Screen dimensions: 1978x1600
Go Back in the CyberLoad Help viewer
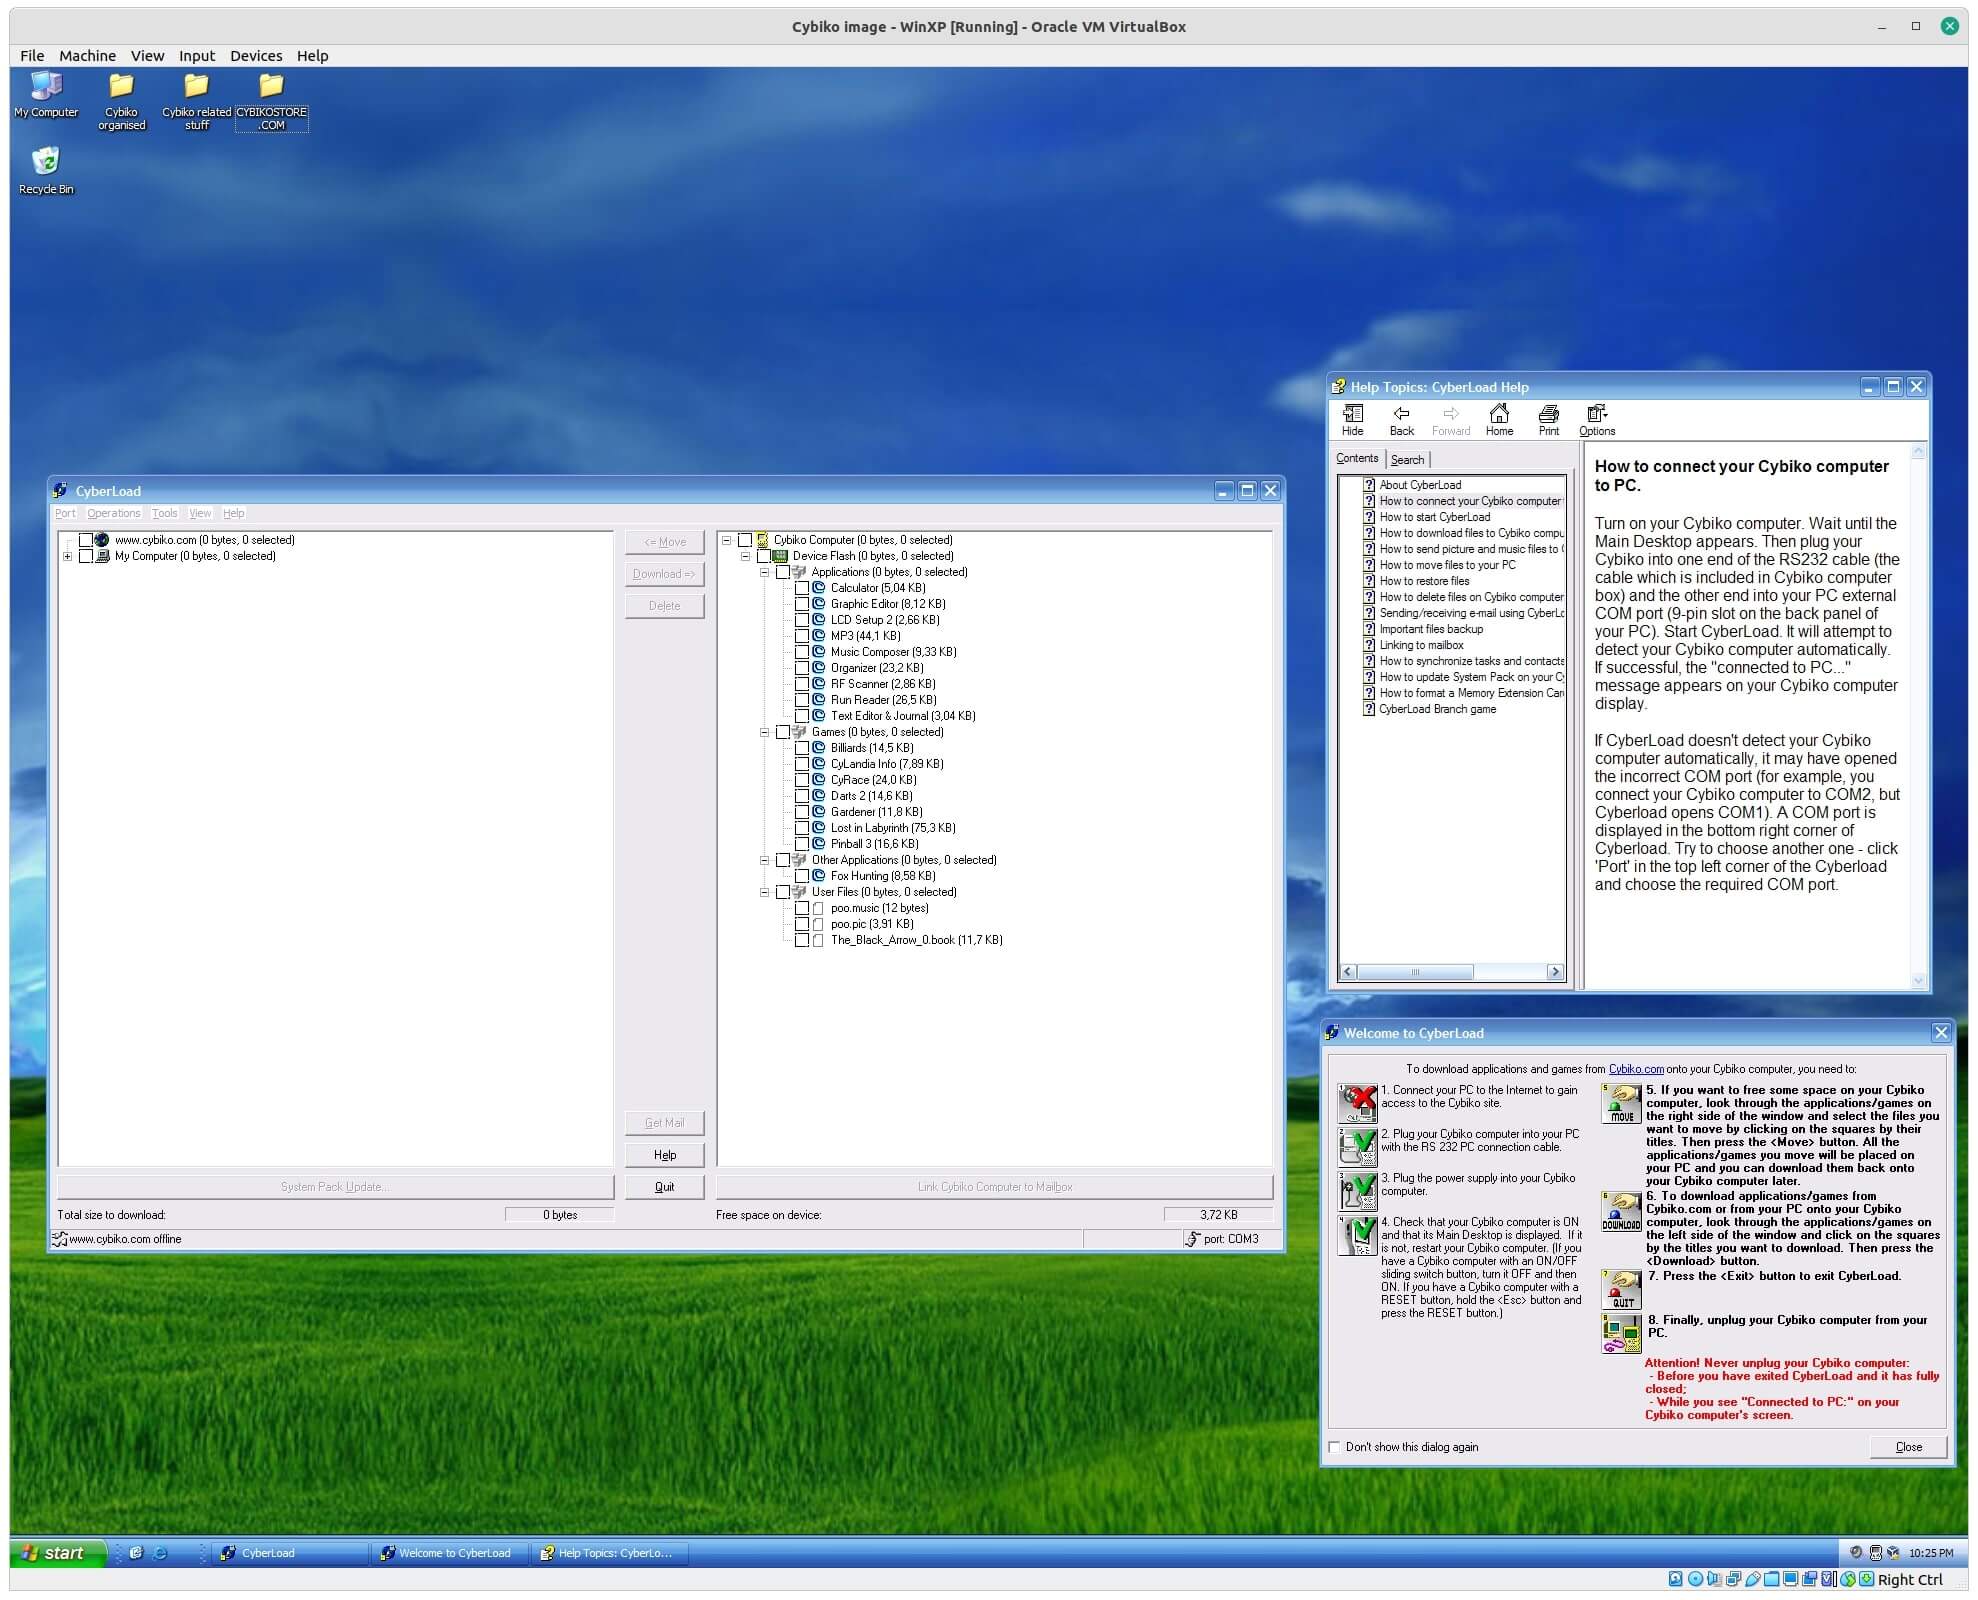(1400, 418)
